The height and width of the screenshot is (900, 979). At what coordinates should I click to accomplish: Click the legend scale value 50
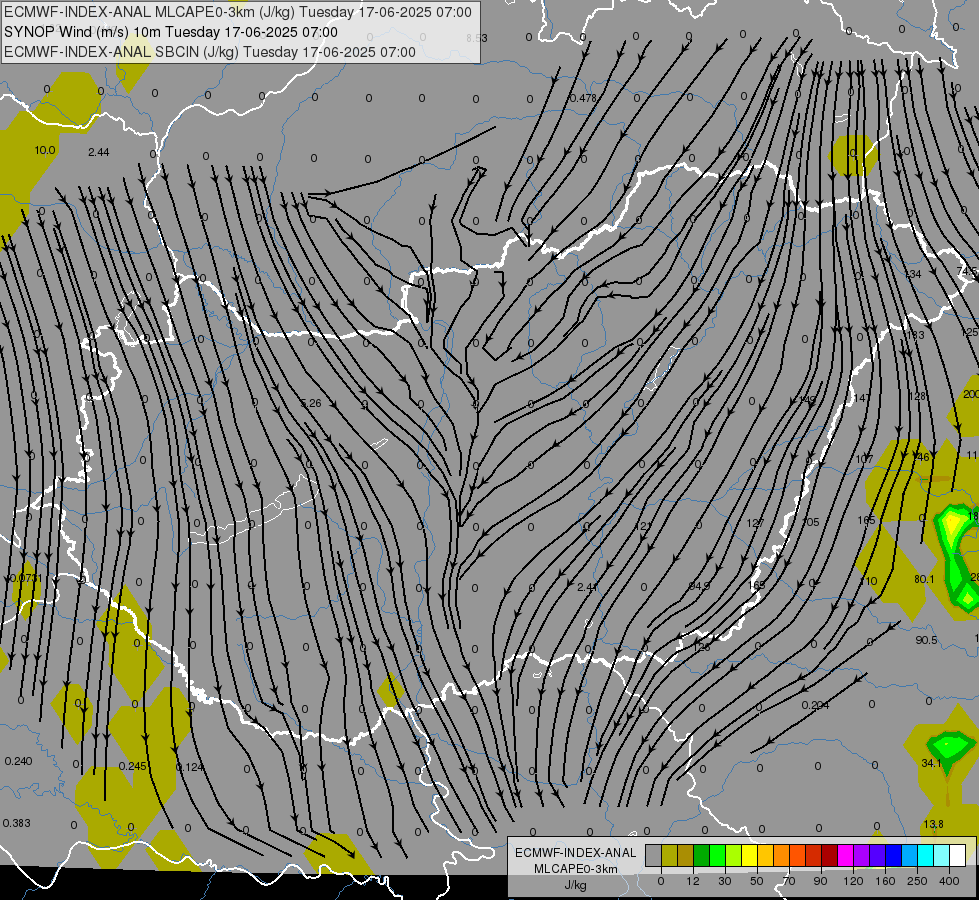coord(757,881)
